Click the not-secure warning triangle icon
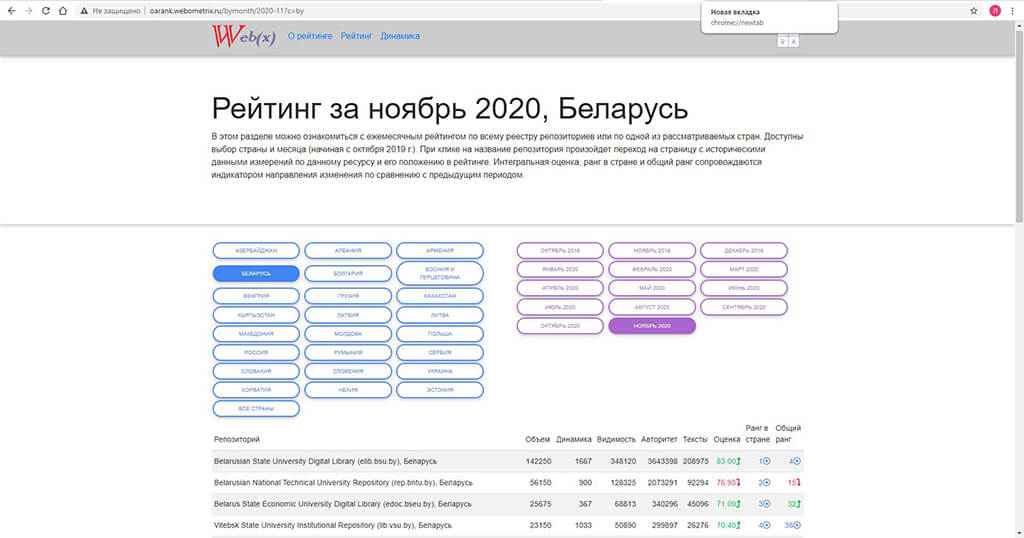This screenshot has height=538, width=1024. click(84, 11)
